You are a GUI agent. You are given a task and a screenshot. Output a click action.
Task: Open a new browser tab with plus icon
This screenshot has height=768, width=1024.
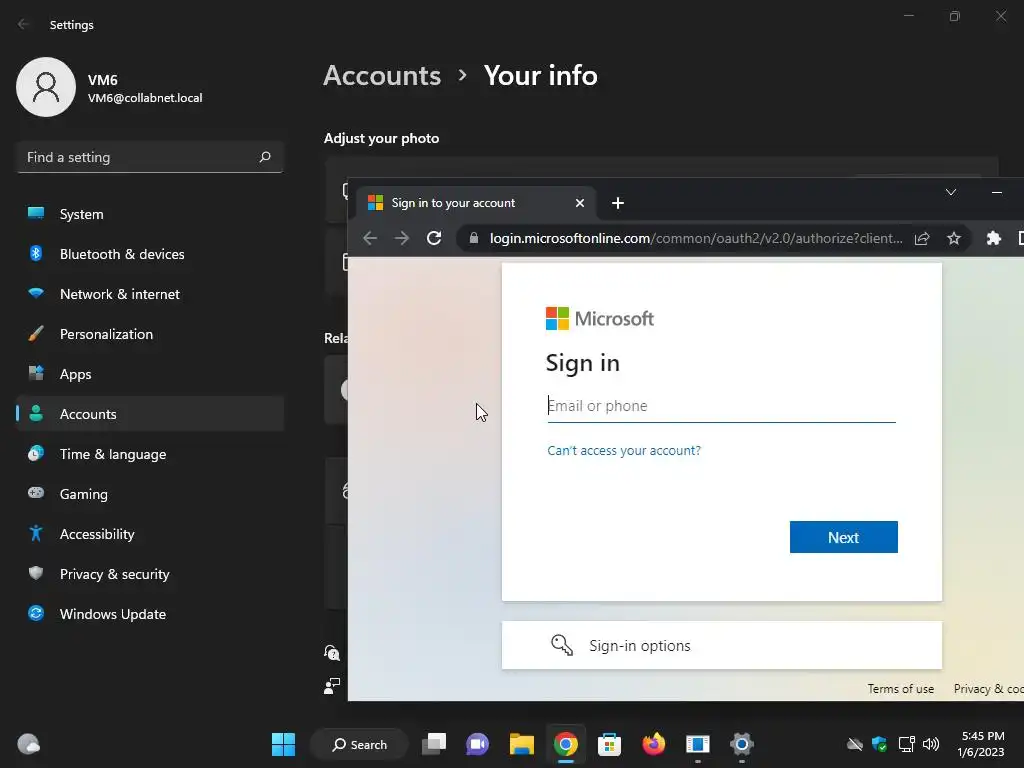point(618,203)
